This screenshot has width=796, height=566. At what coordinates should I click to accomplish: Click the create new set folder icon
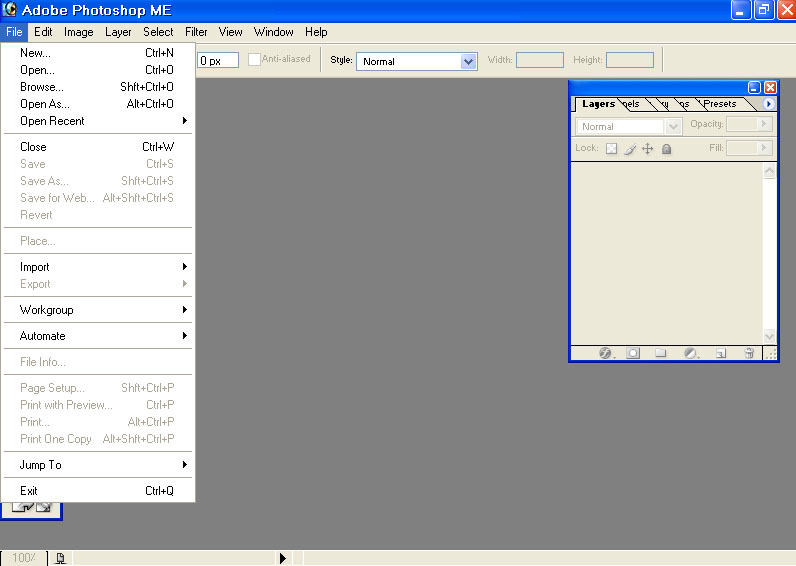[660, 353]
